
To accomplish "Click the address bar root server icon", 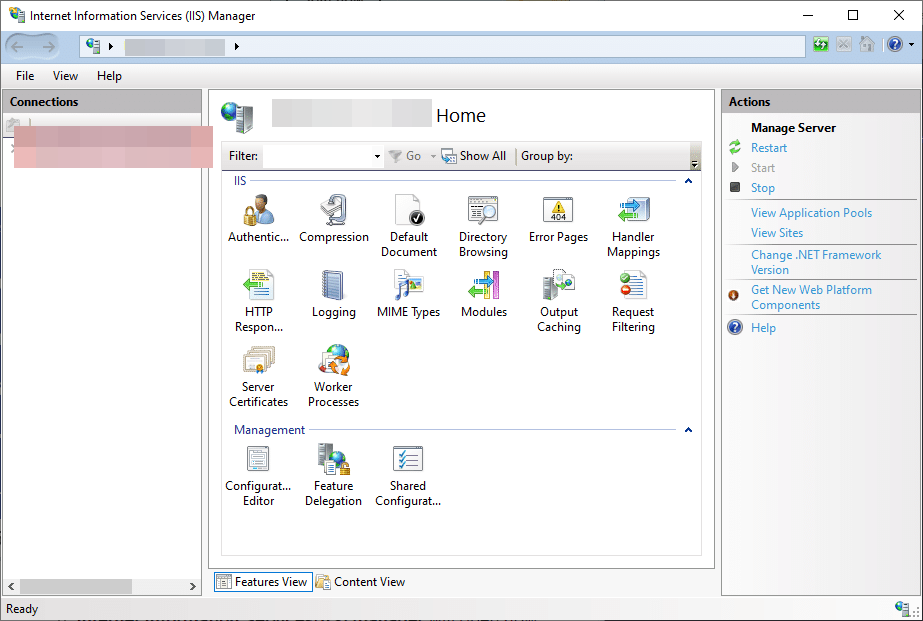I will pos(93,45).
